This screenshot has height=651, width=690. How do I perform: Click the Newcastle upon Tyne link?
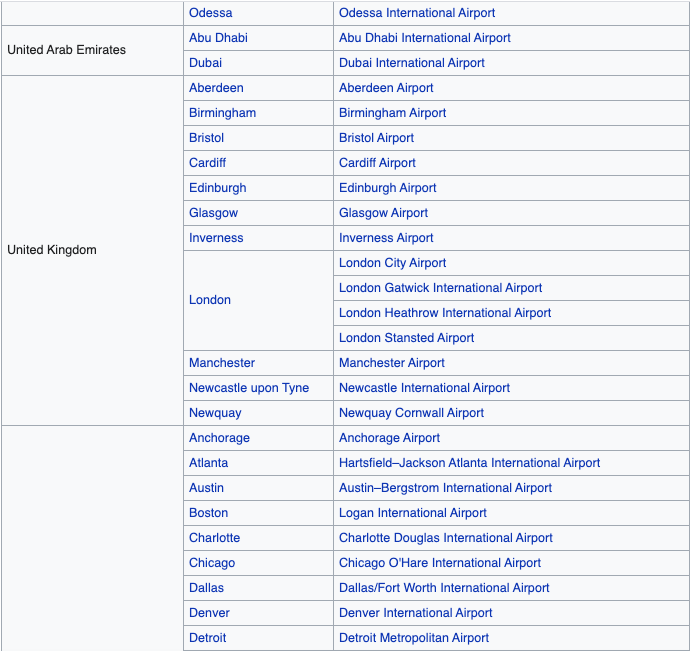click(249, 388)
